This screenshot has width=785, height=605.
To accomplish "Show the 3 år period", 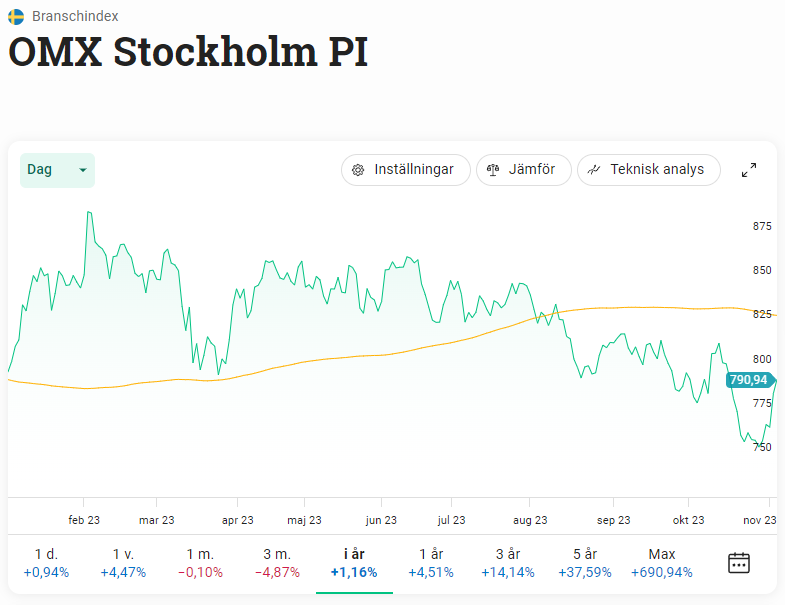I will tap(508, 563).
